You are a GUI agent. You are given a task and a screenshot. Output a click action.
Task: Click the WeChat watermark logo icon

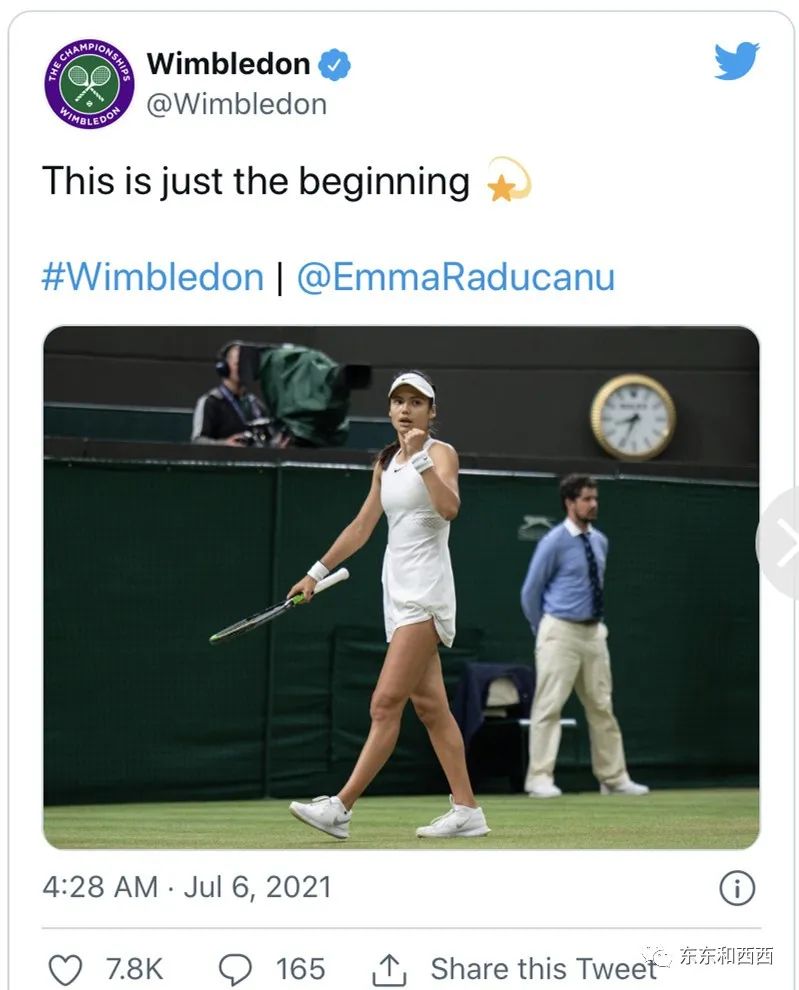coord(657,959)
